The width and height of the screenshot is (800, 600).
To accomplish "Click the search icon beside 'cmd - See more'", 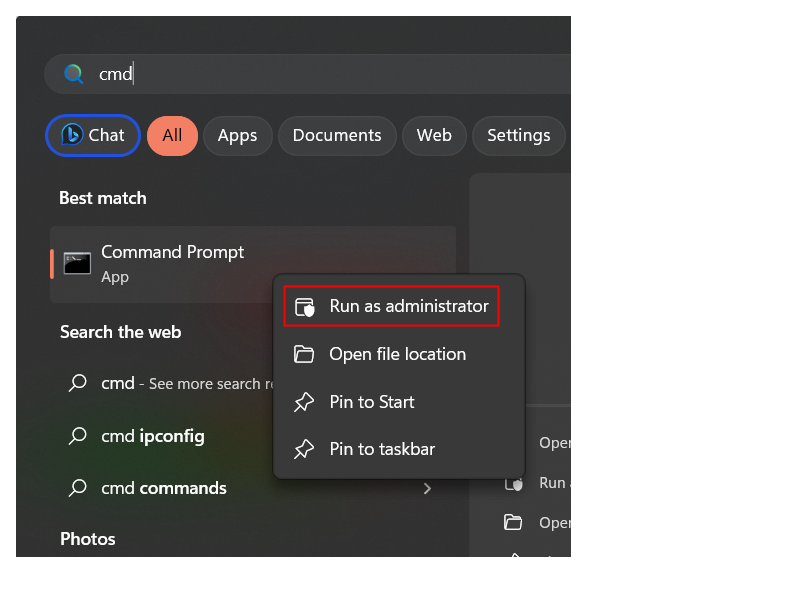I will pos(78,383).
